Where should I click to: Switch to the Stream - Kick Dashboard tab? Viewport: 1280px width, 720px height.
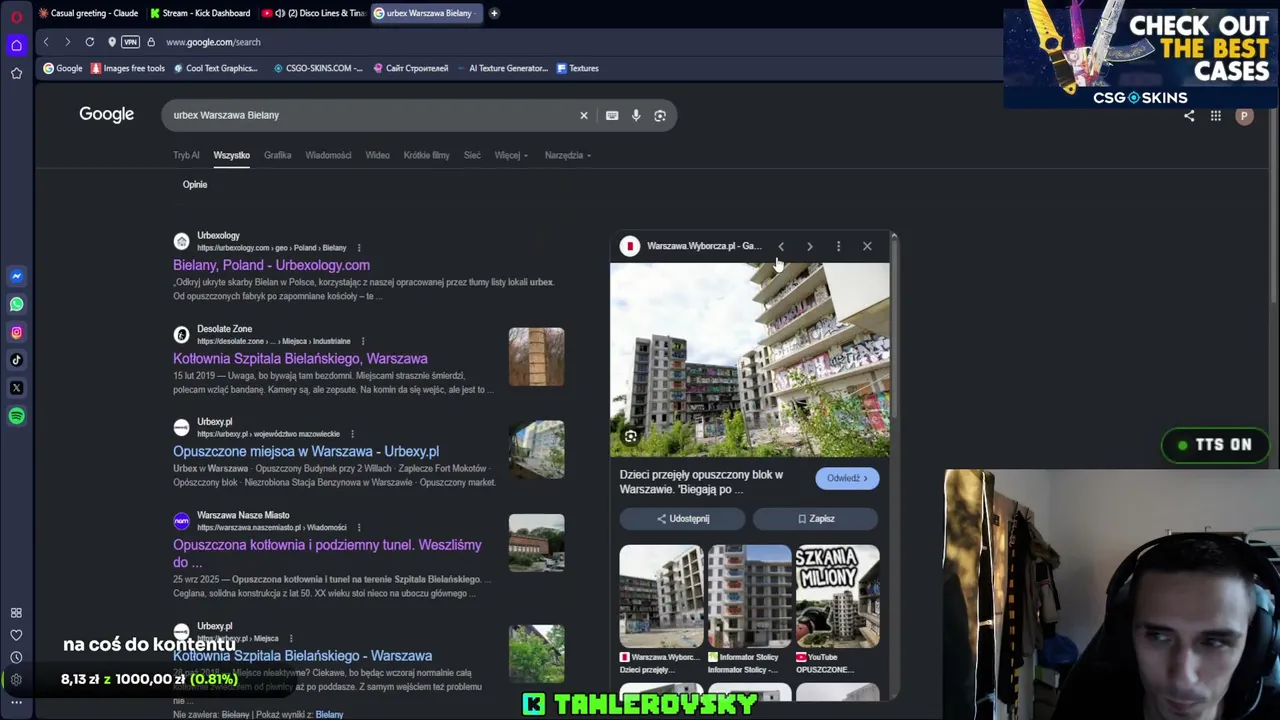pyautogui.click(x=200, y=13)
